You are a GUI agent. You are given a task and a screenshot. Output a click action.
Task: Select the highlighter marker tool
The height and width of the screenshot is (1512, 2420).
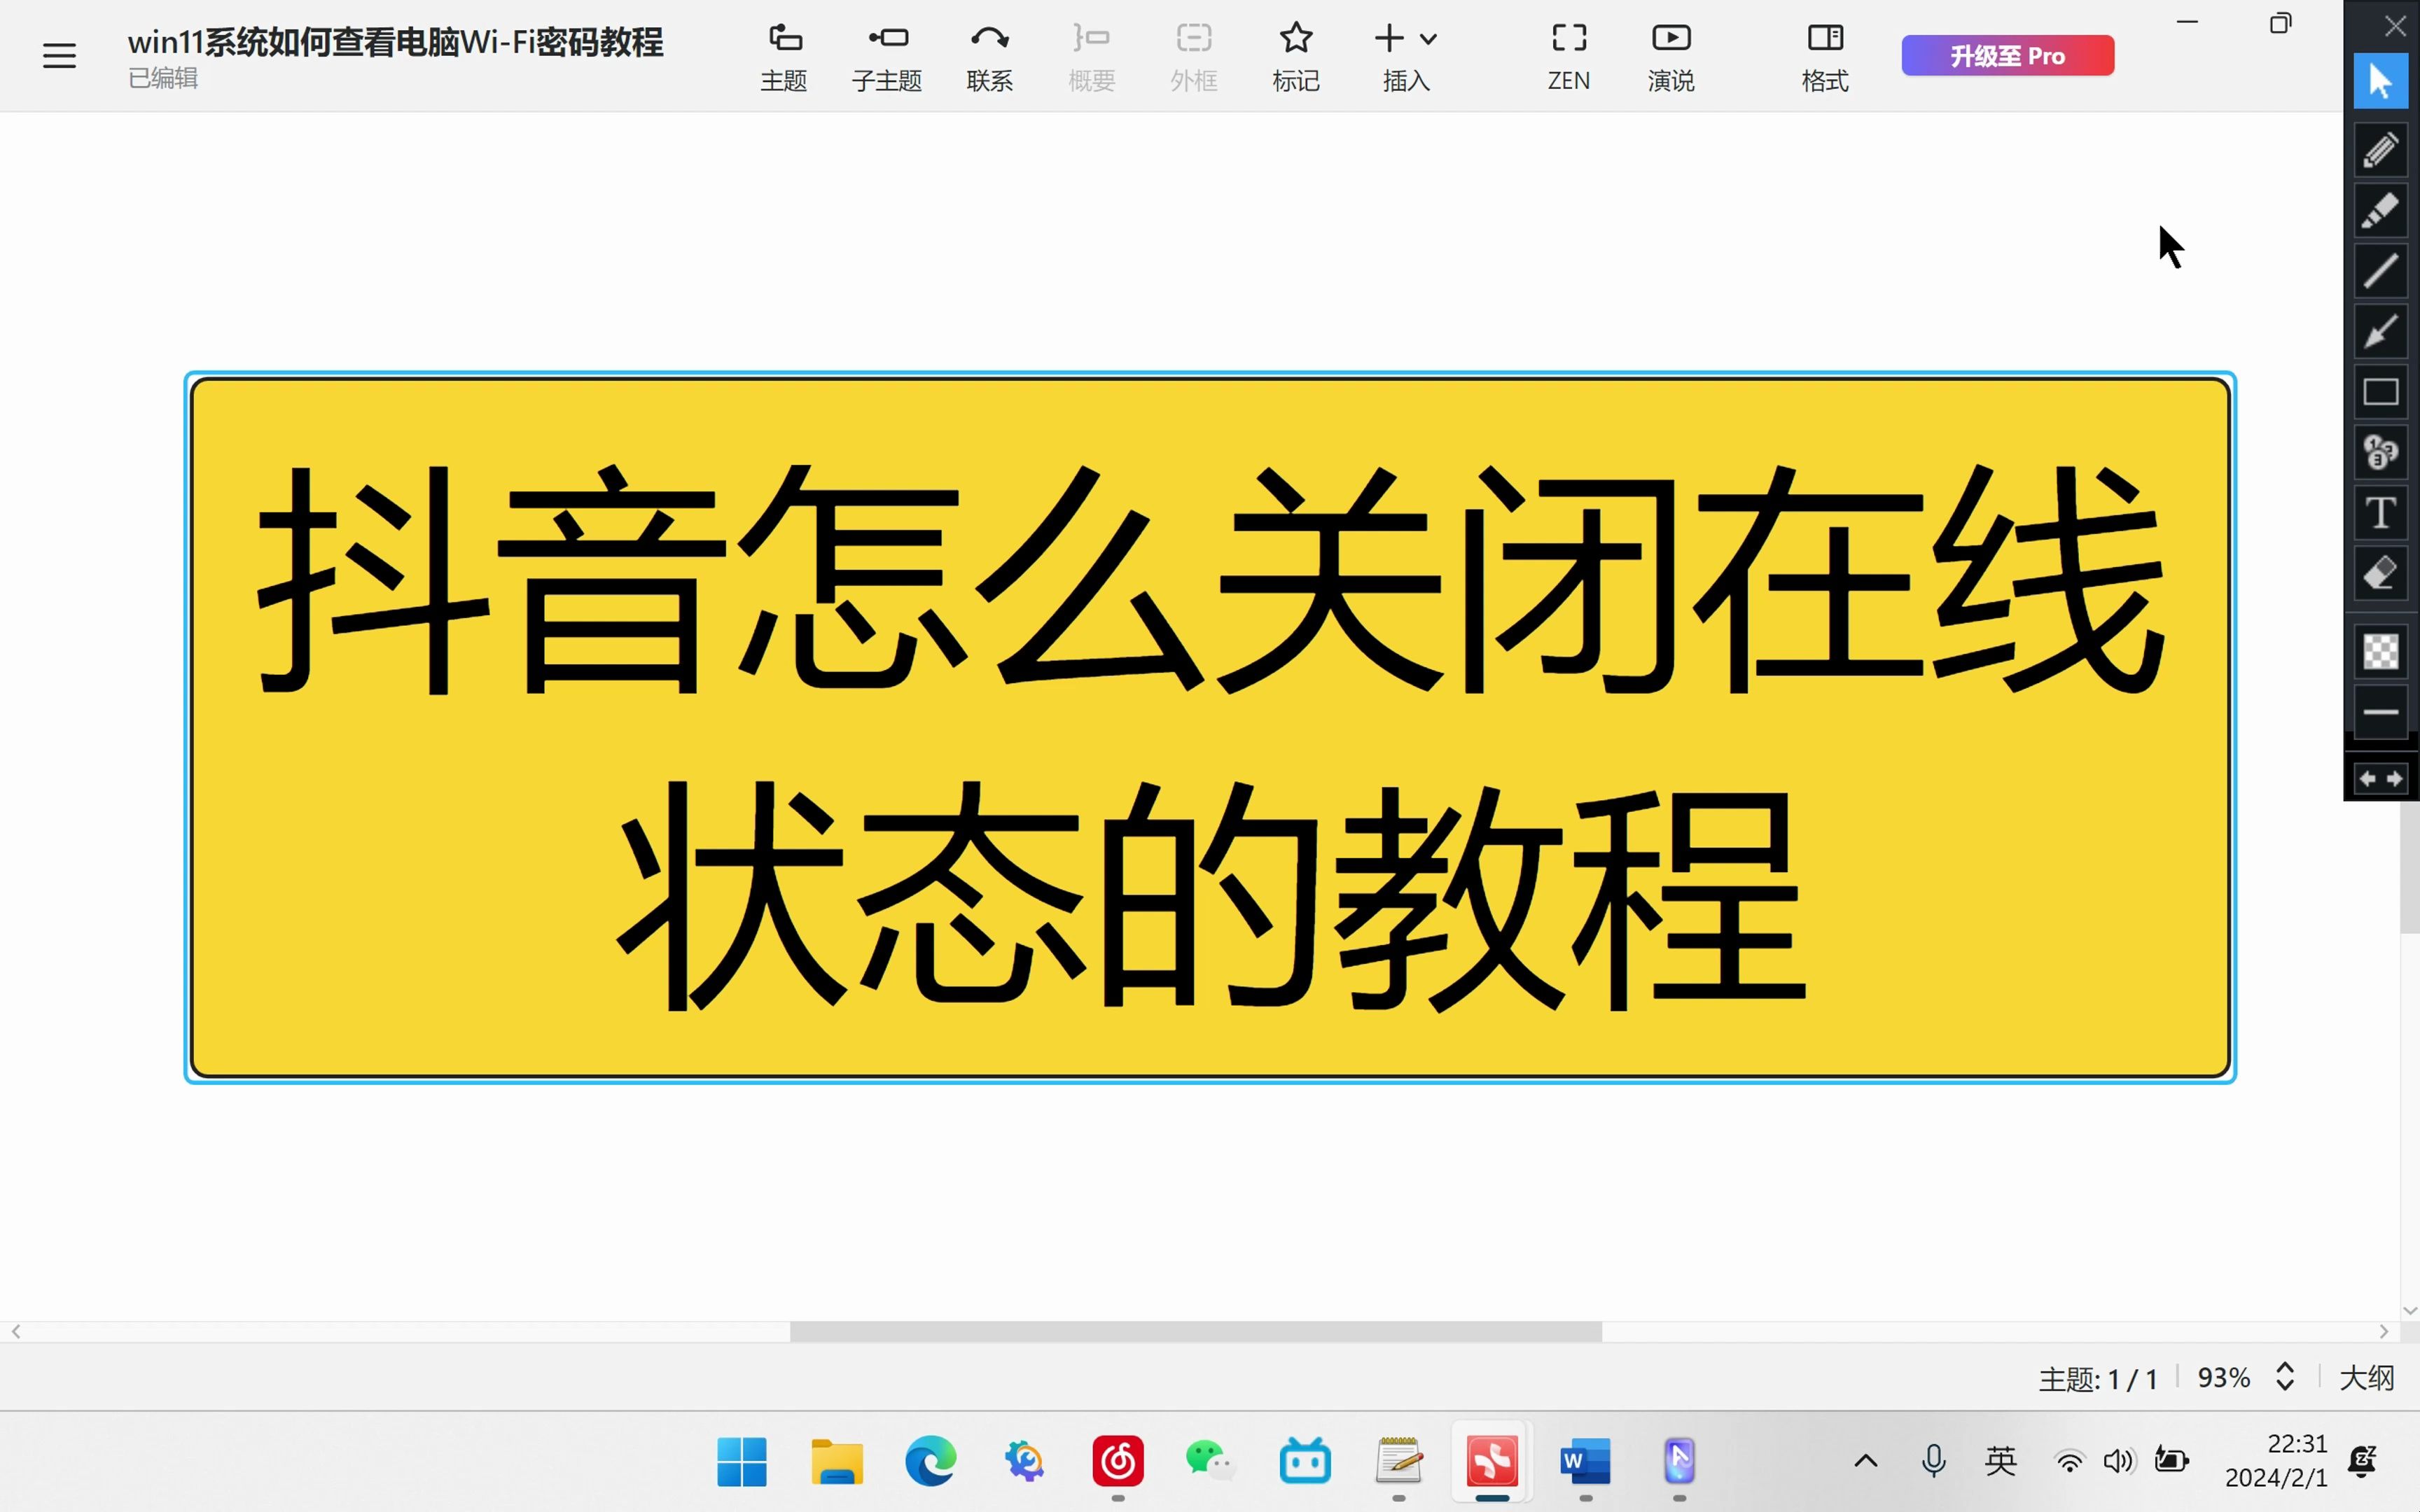coord(2380,210)
